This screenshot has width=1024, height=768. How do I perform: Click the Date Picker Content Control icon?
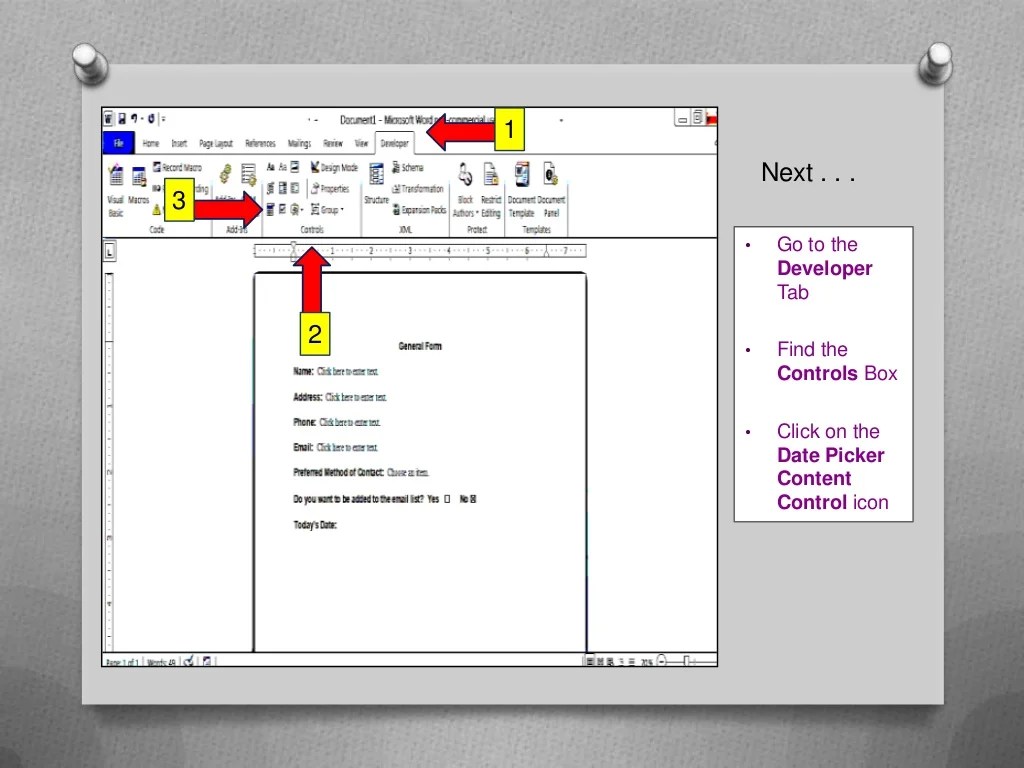point(272,208)
